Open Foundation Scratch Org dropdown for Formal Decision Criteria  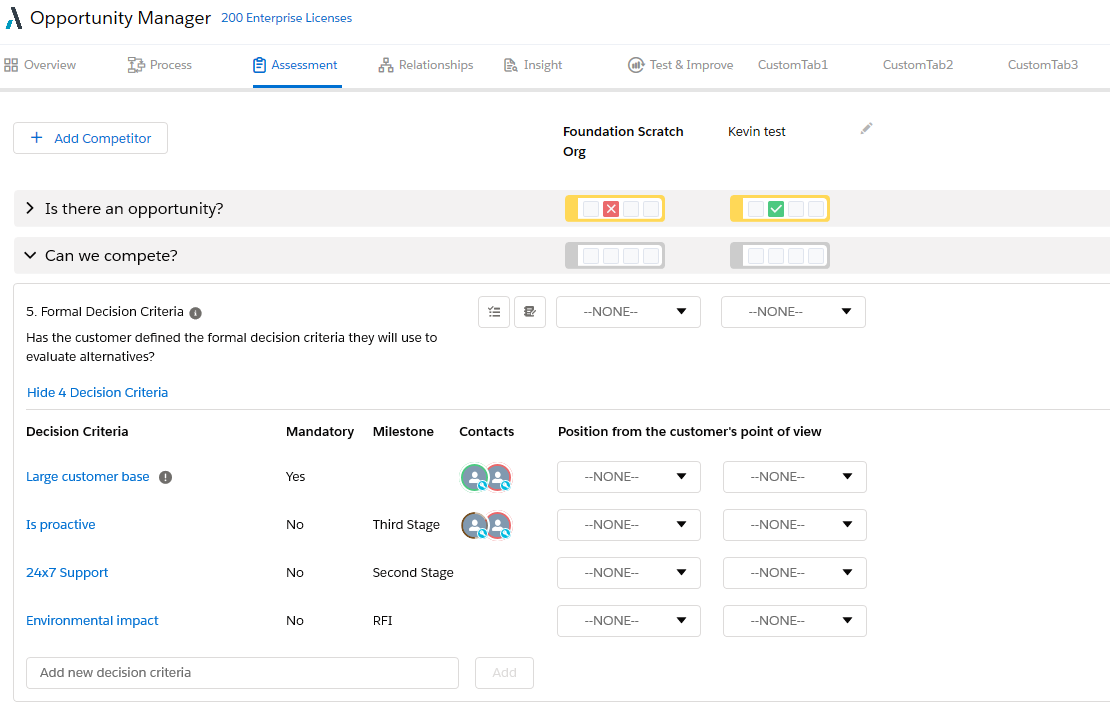(x=629, y=312)
